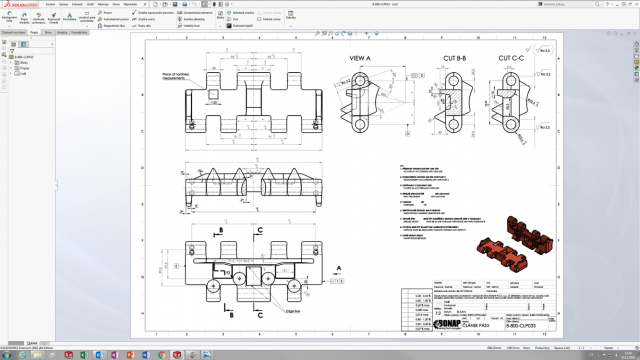The height and width of the screenshot is (360, 640).
Task: Open Excel from the Windows taskbar
Action: point(84,355)
